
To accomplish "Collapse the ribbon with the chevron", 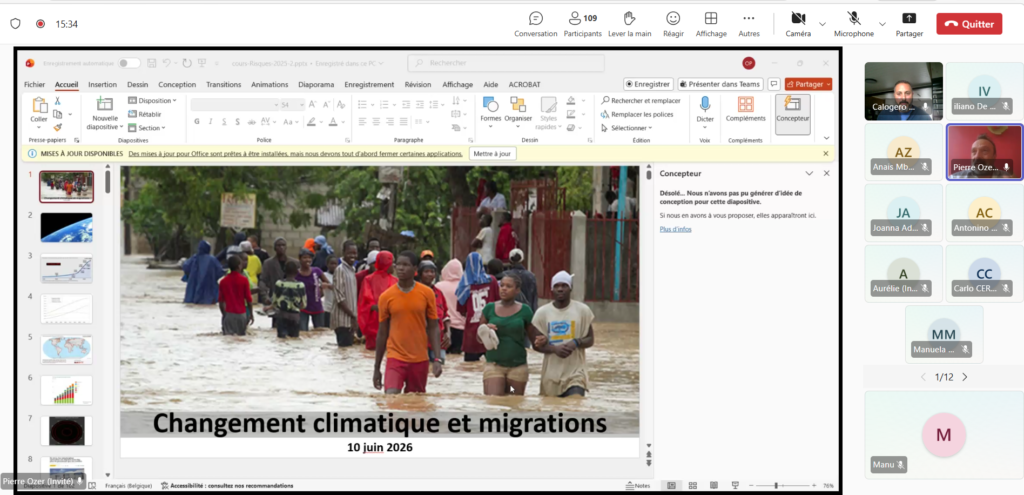I will click(826, 138).
